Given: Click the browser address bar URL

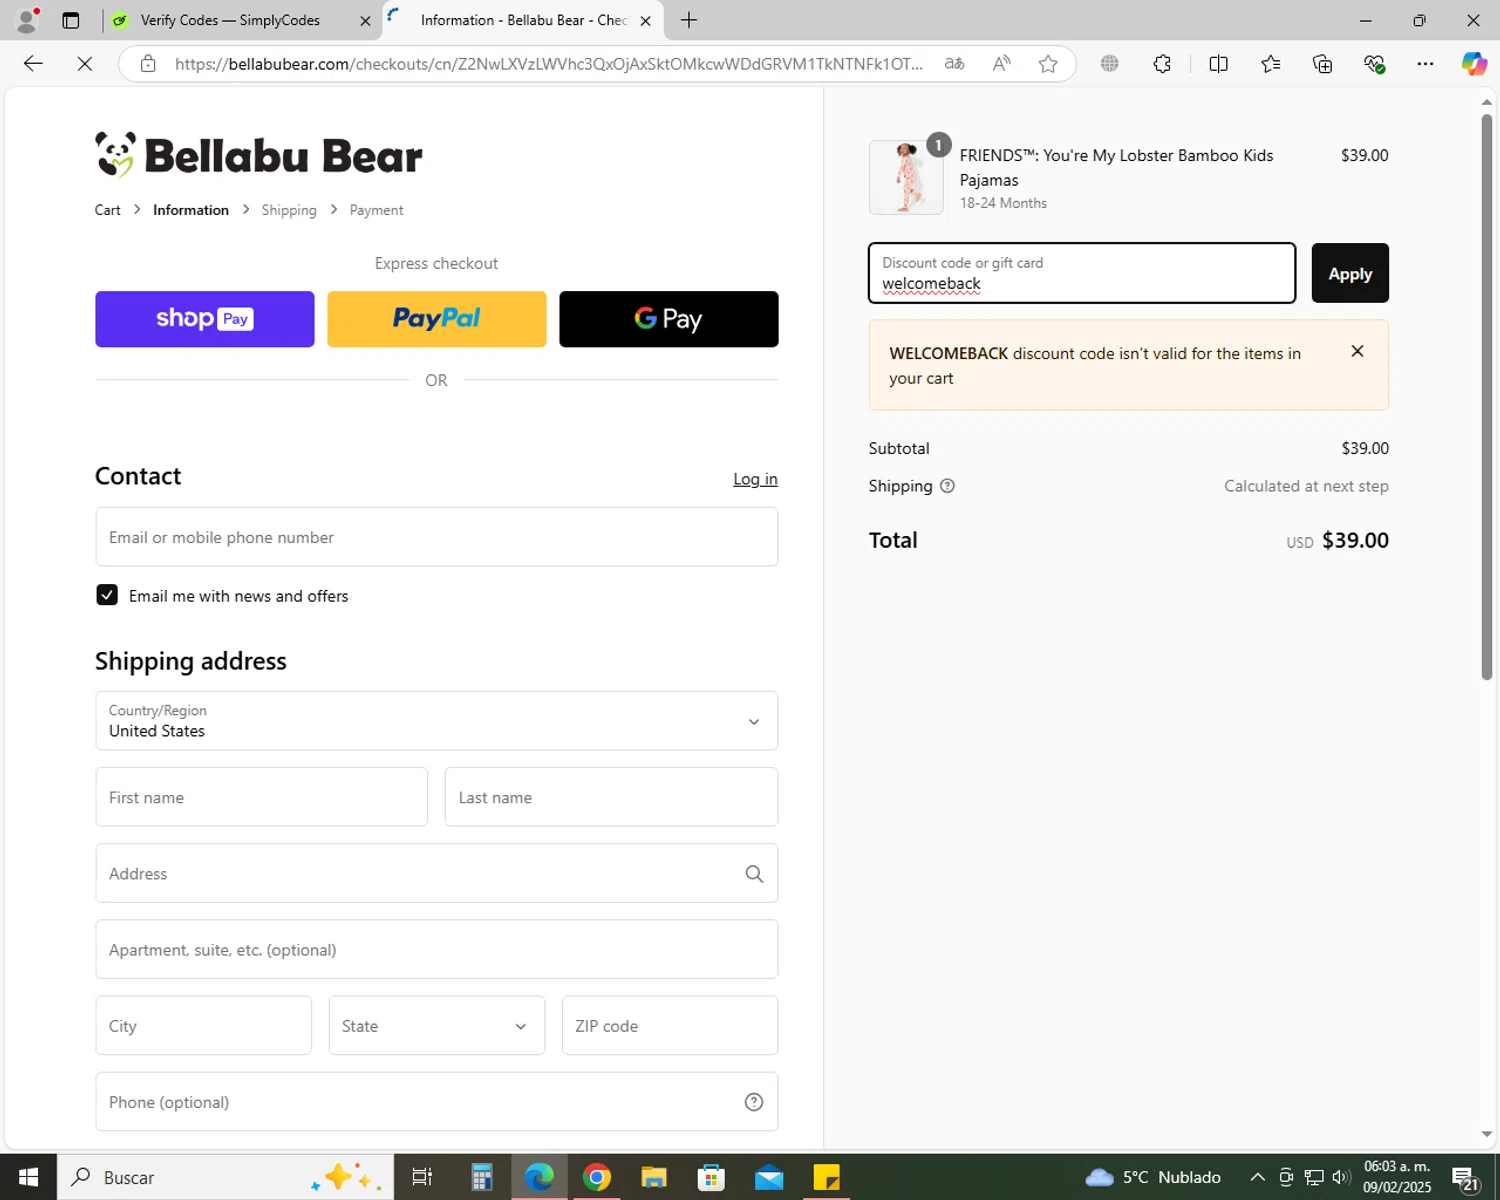Looking at the screenshot, I should pos(549,64).
